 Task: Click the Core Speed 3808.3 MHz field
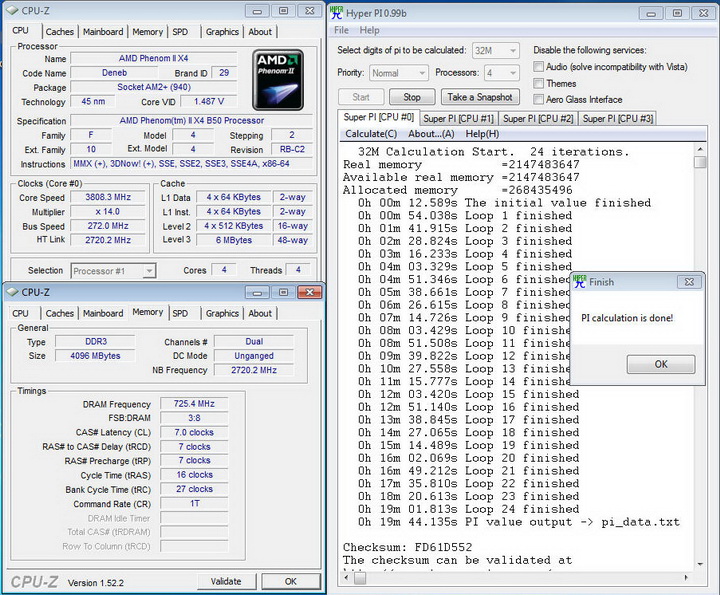[108, 197]
